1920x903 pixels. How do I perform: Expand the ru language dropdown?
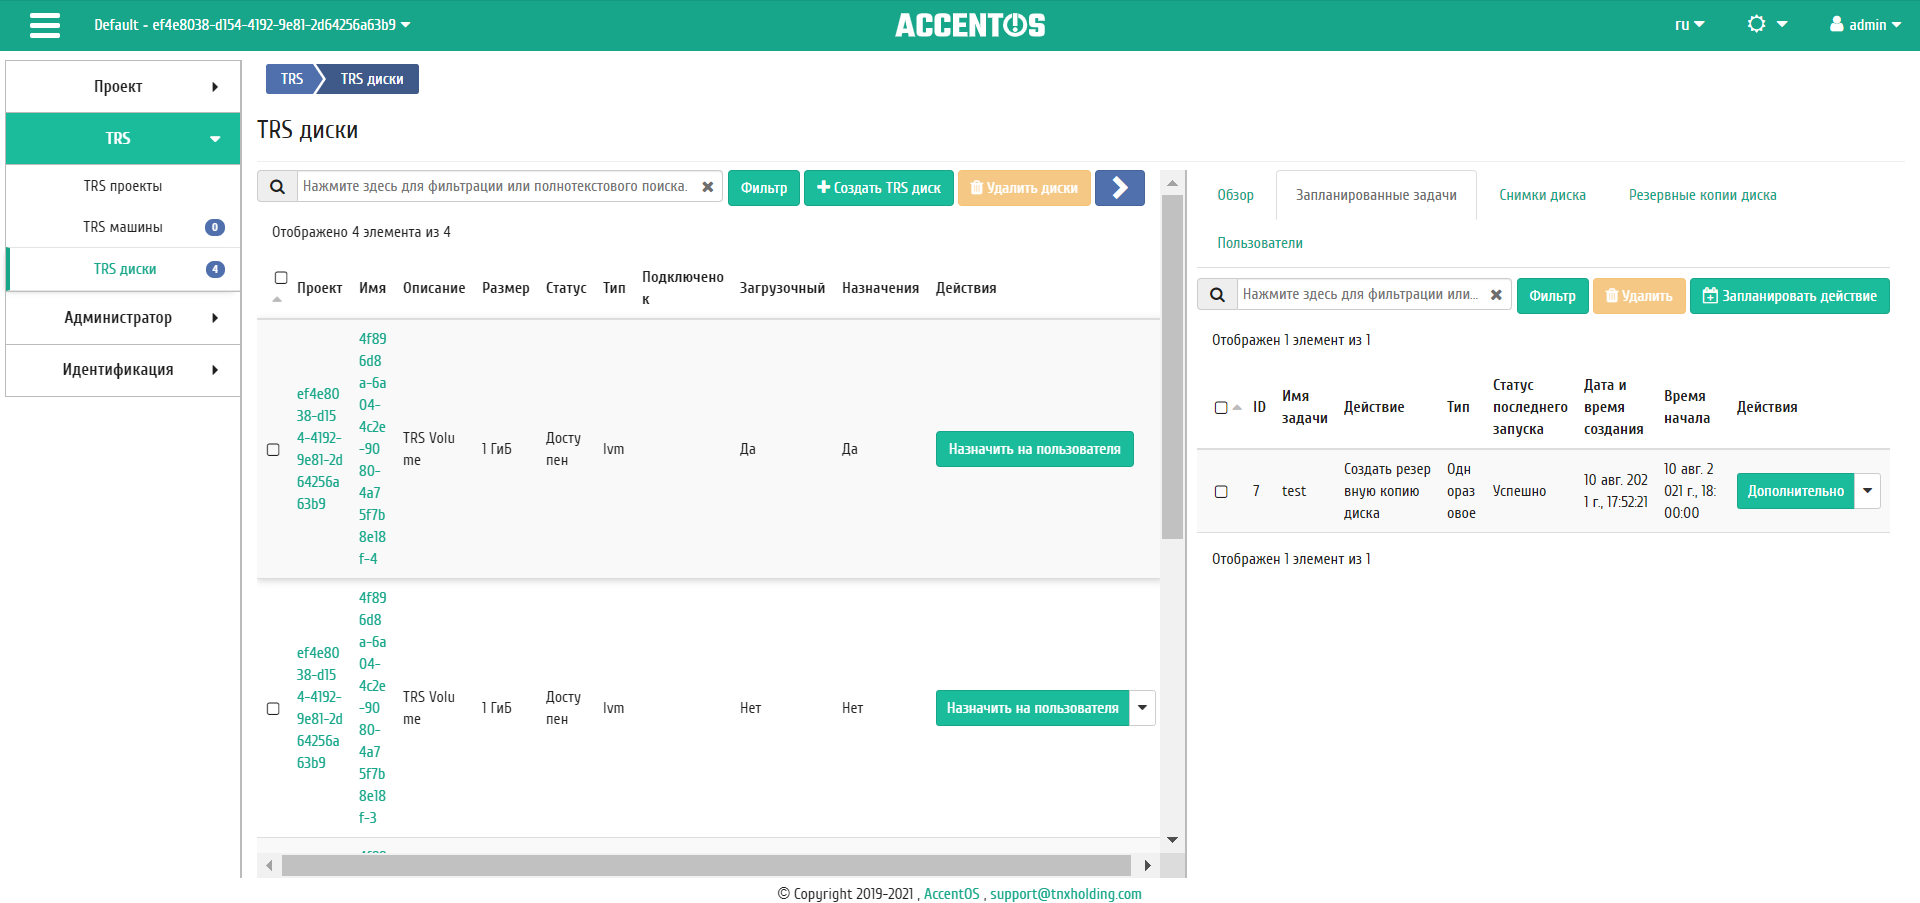point(1689,24)
